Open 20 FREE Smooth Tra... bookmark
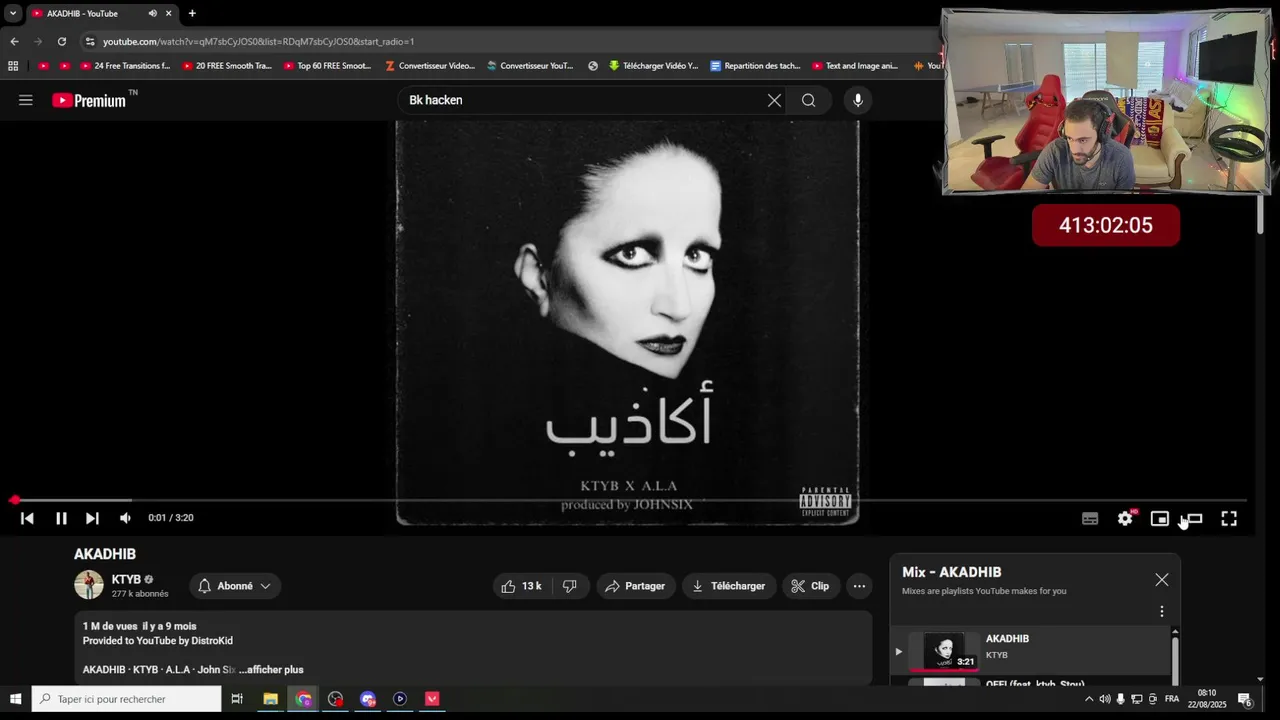The width and height of the screenshot is (1280, 720). pyautogui.click(x=226, y=66)
